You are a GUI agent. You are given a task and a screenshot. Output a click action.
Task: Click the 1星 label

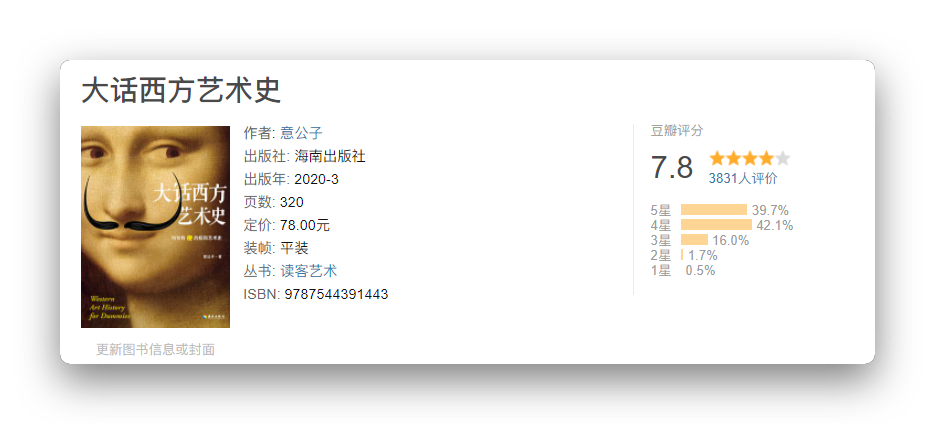pos(661,270)
